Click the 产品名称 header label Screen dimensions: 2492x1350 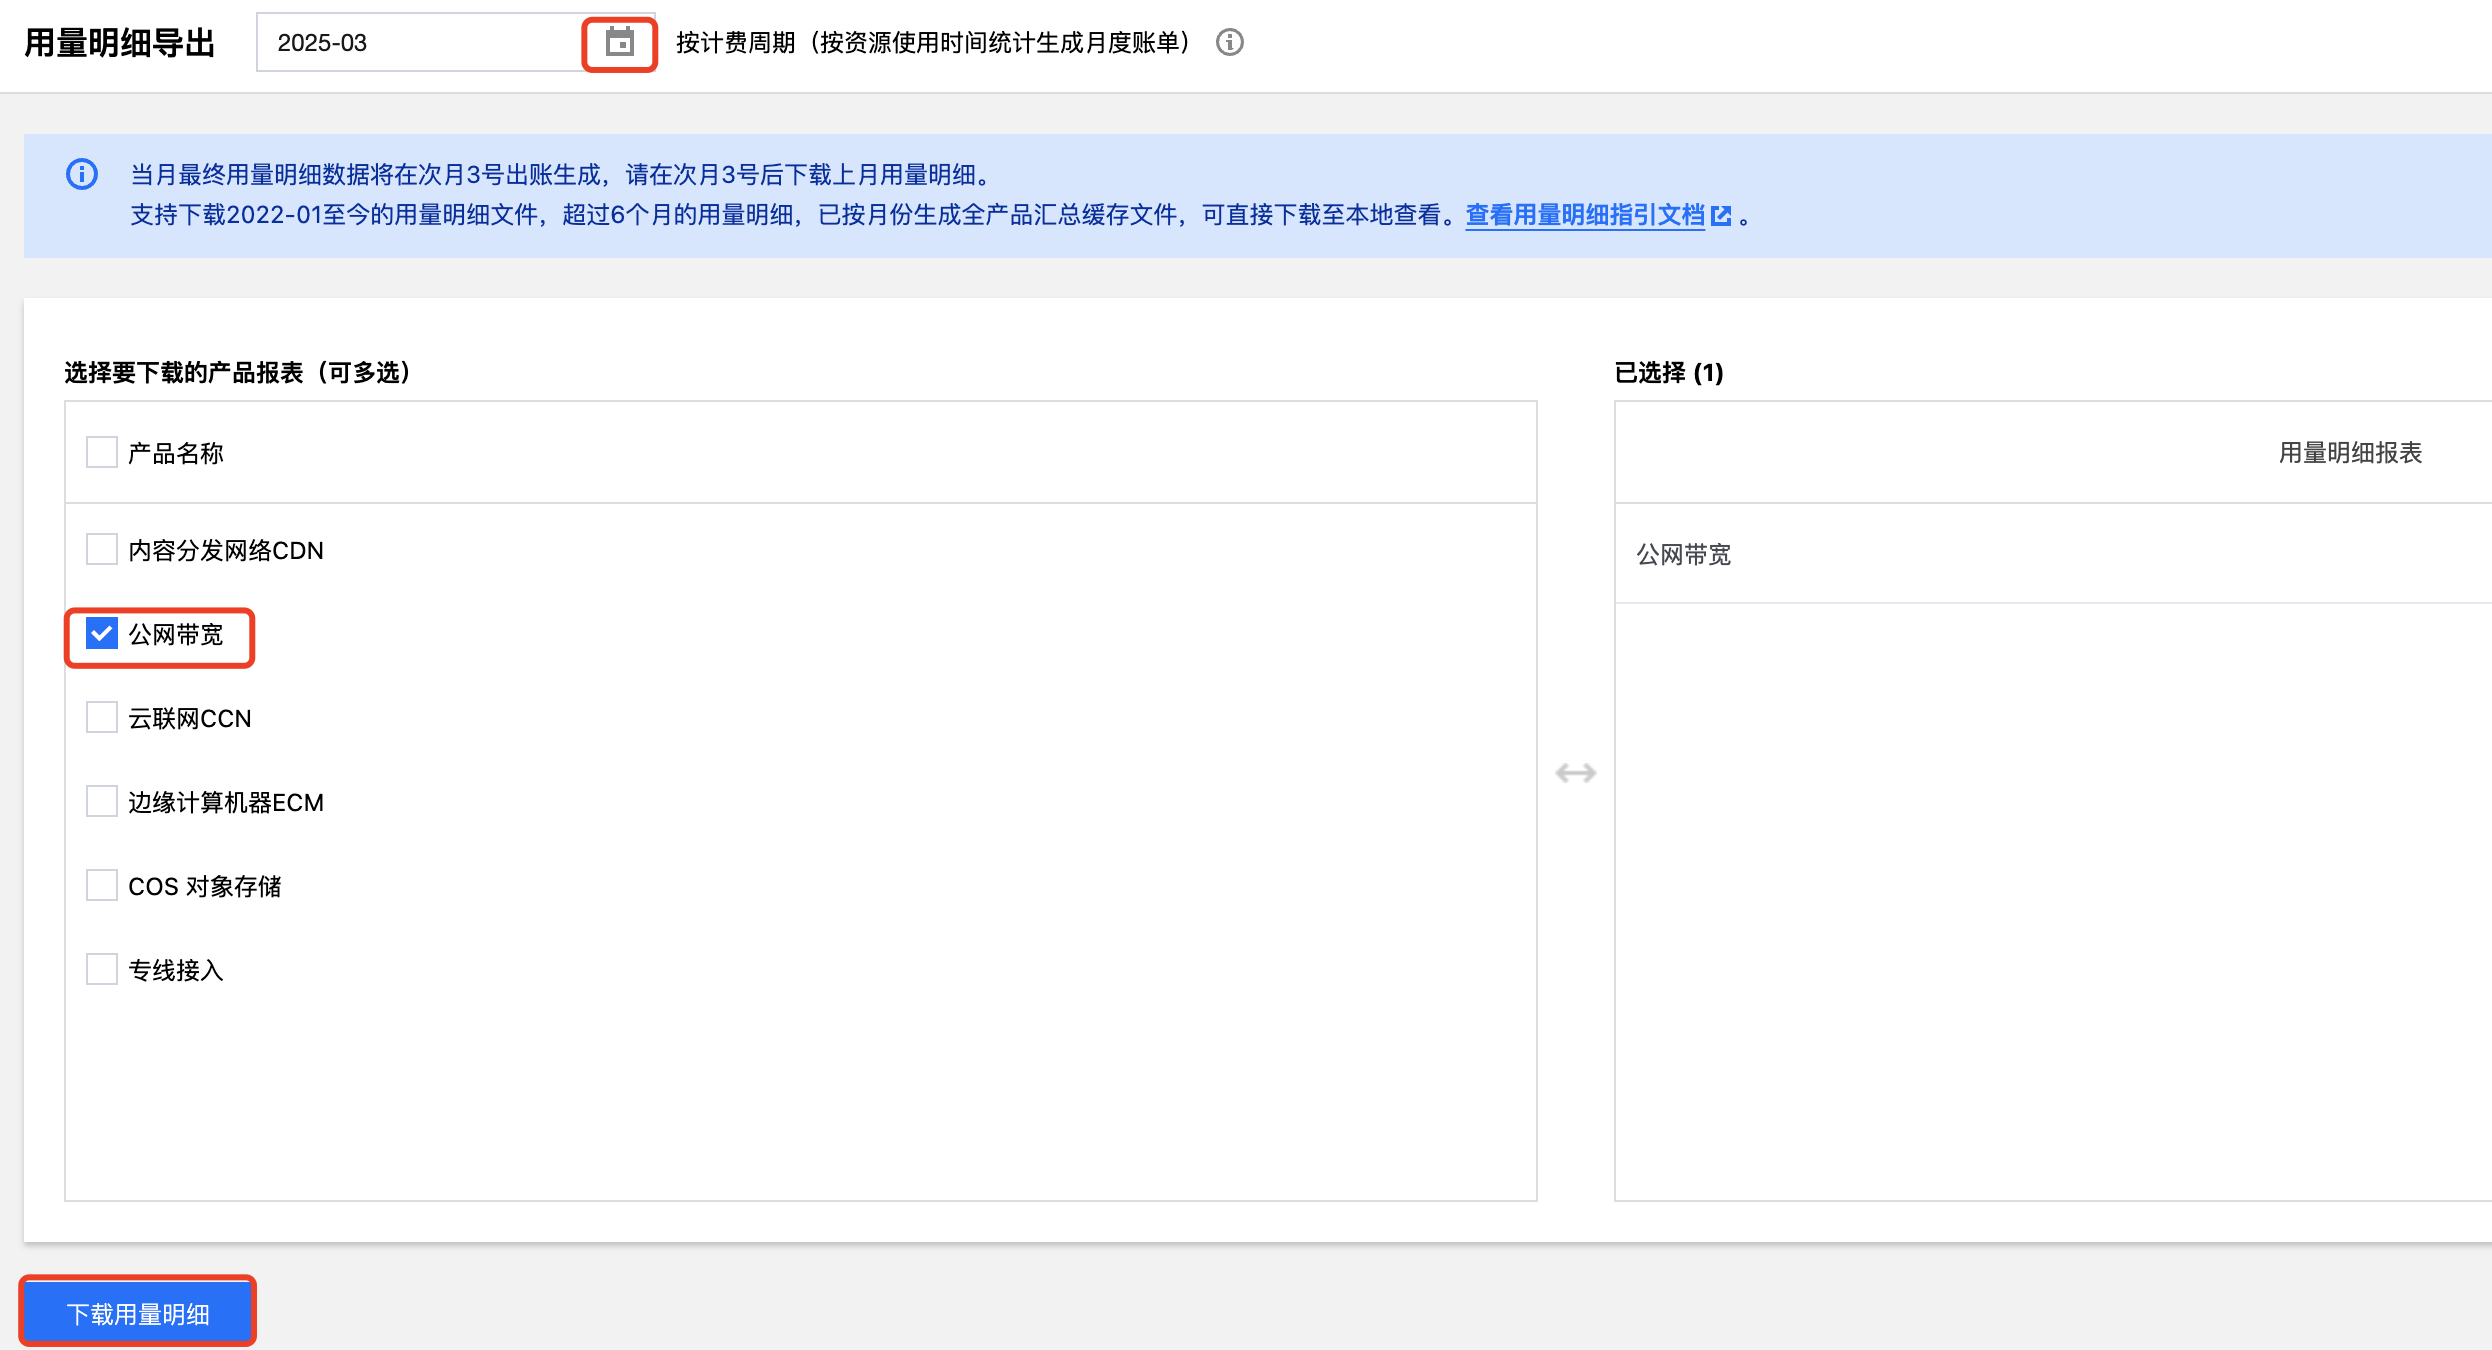(x=176, y=454)
